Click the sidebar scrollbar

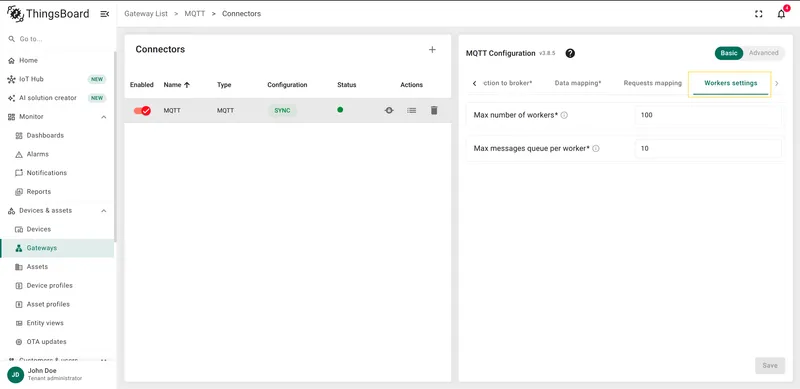click(115, 148)
